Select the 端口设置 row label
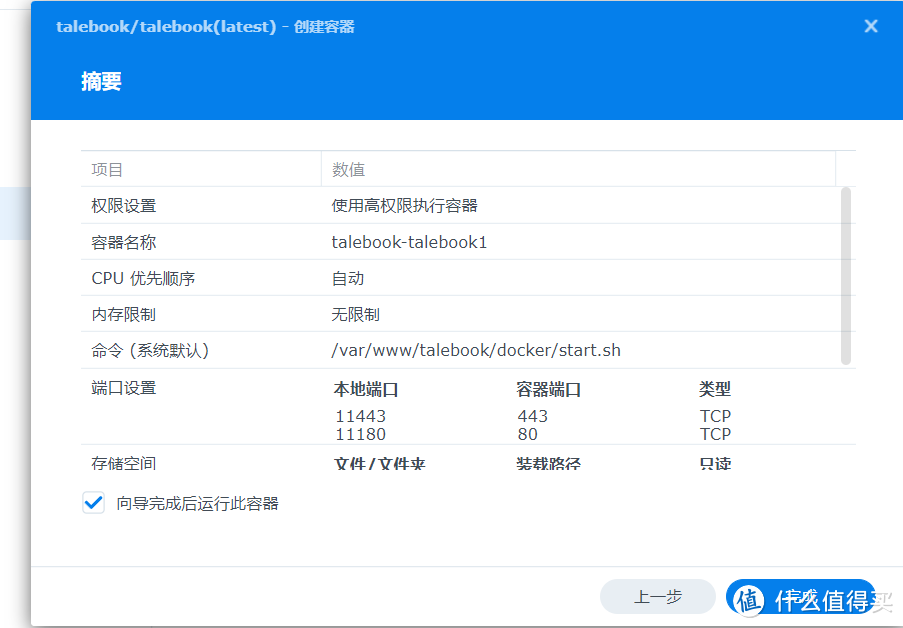This screenshot has height=628, width=903. pyautogui.click(x=124, y=388)
